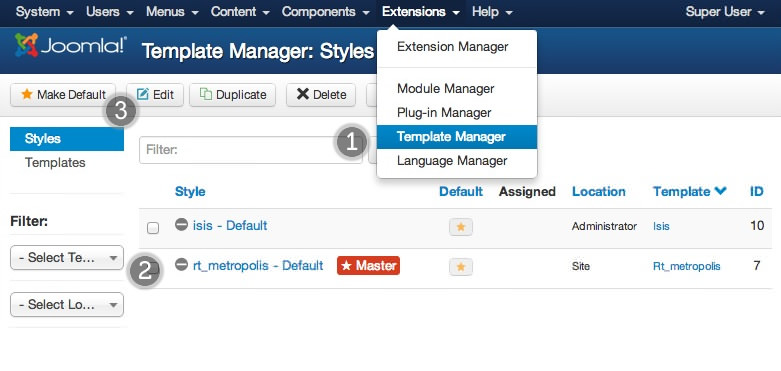
Task: Click the X Delete toolbar button
Action: [x=321, y=95]
